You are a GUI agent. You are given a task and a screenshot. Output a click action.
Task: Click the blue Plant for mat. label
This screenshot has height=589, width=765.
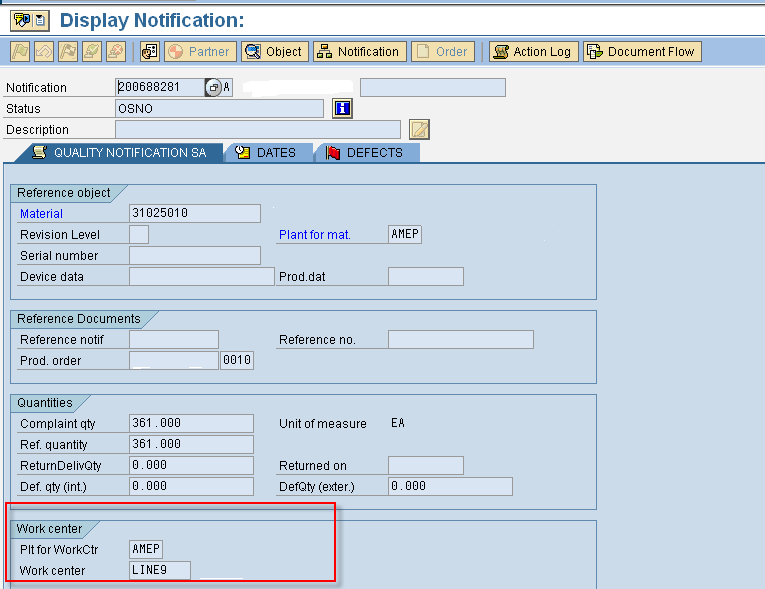[315, 235]
